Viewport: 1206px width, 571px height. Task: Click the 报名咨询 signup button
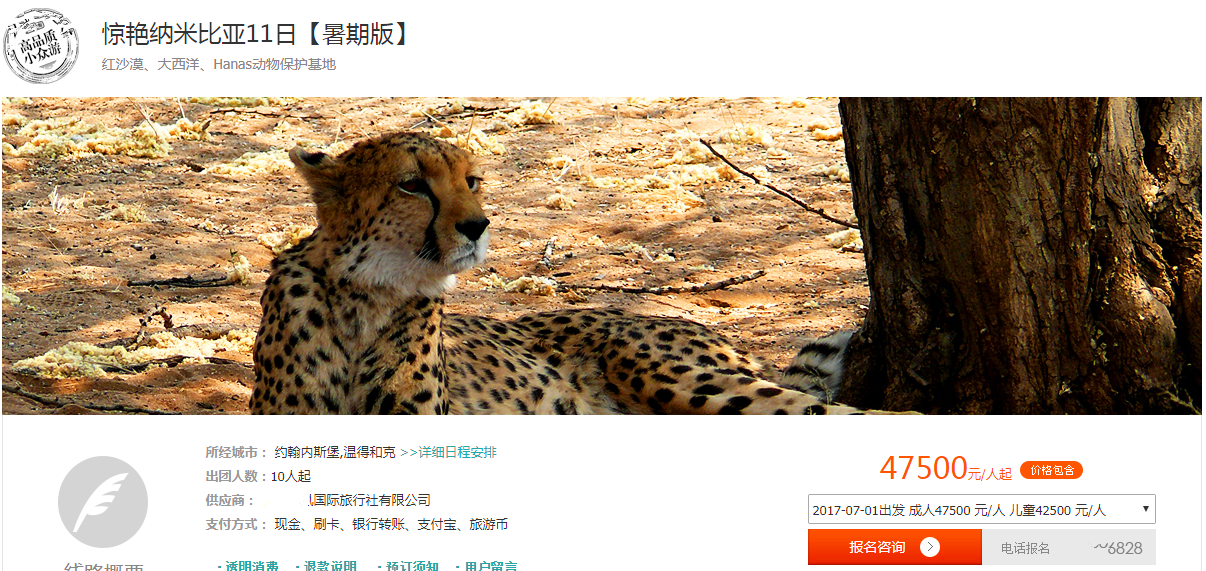pyautogui.click(x=895, y=547)
